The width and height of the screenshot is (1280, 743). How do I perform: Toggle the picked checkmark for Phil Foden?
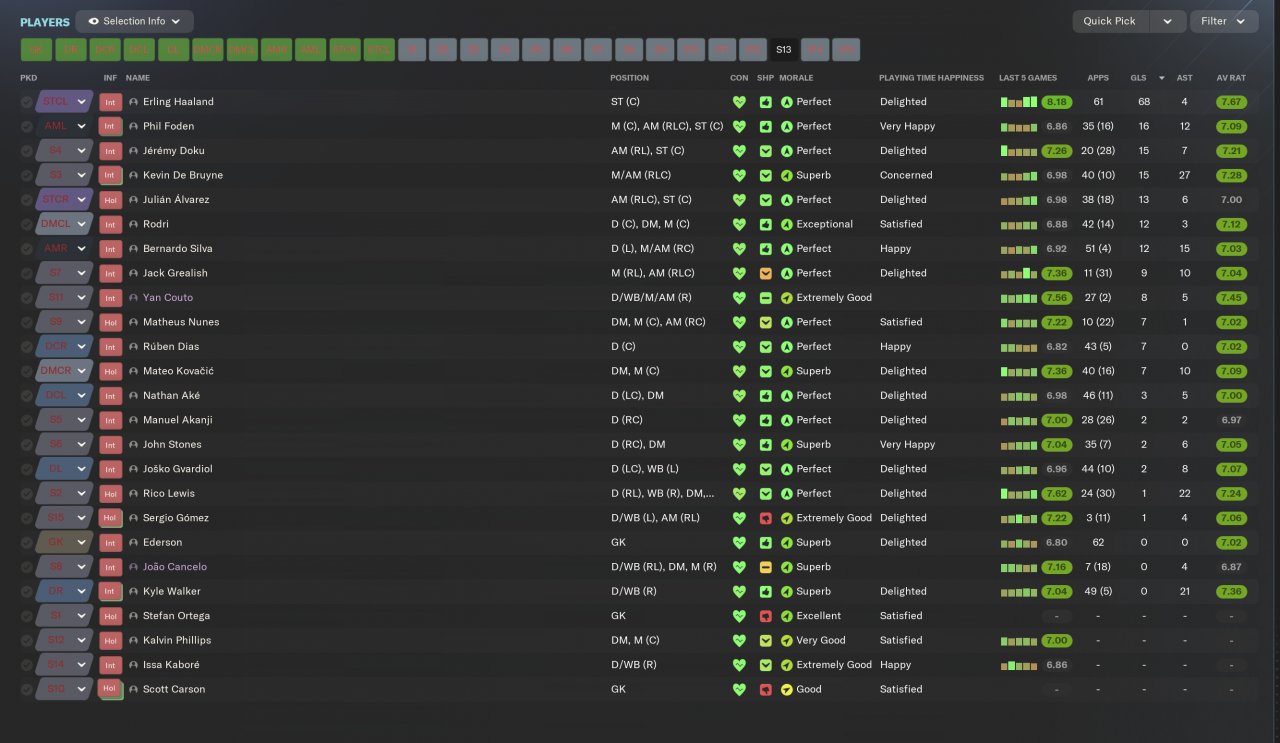(26, 127)
